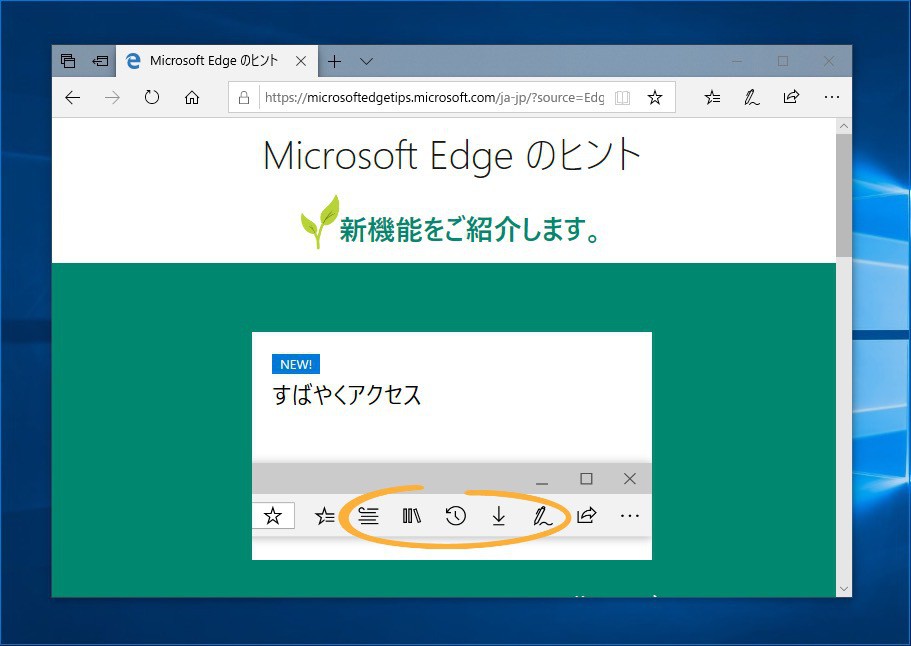
Task: Close the Edge window
Action: click(x=829, y=61)
